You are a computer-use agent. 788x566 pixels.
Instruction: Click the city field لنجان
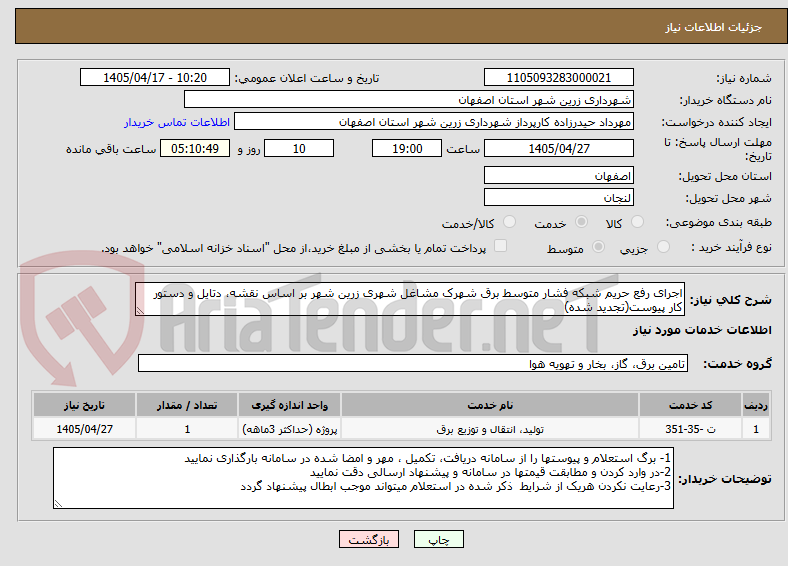pos(558,198)
